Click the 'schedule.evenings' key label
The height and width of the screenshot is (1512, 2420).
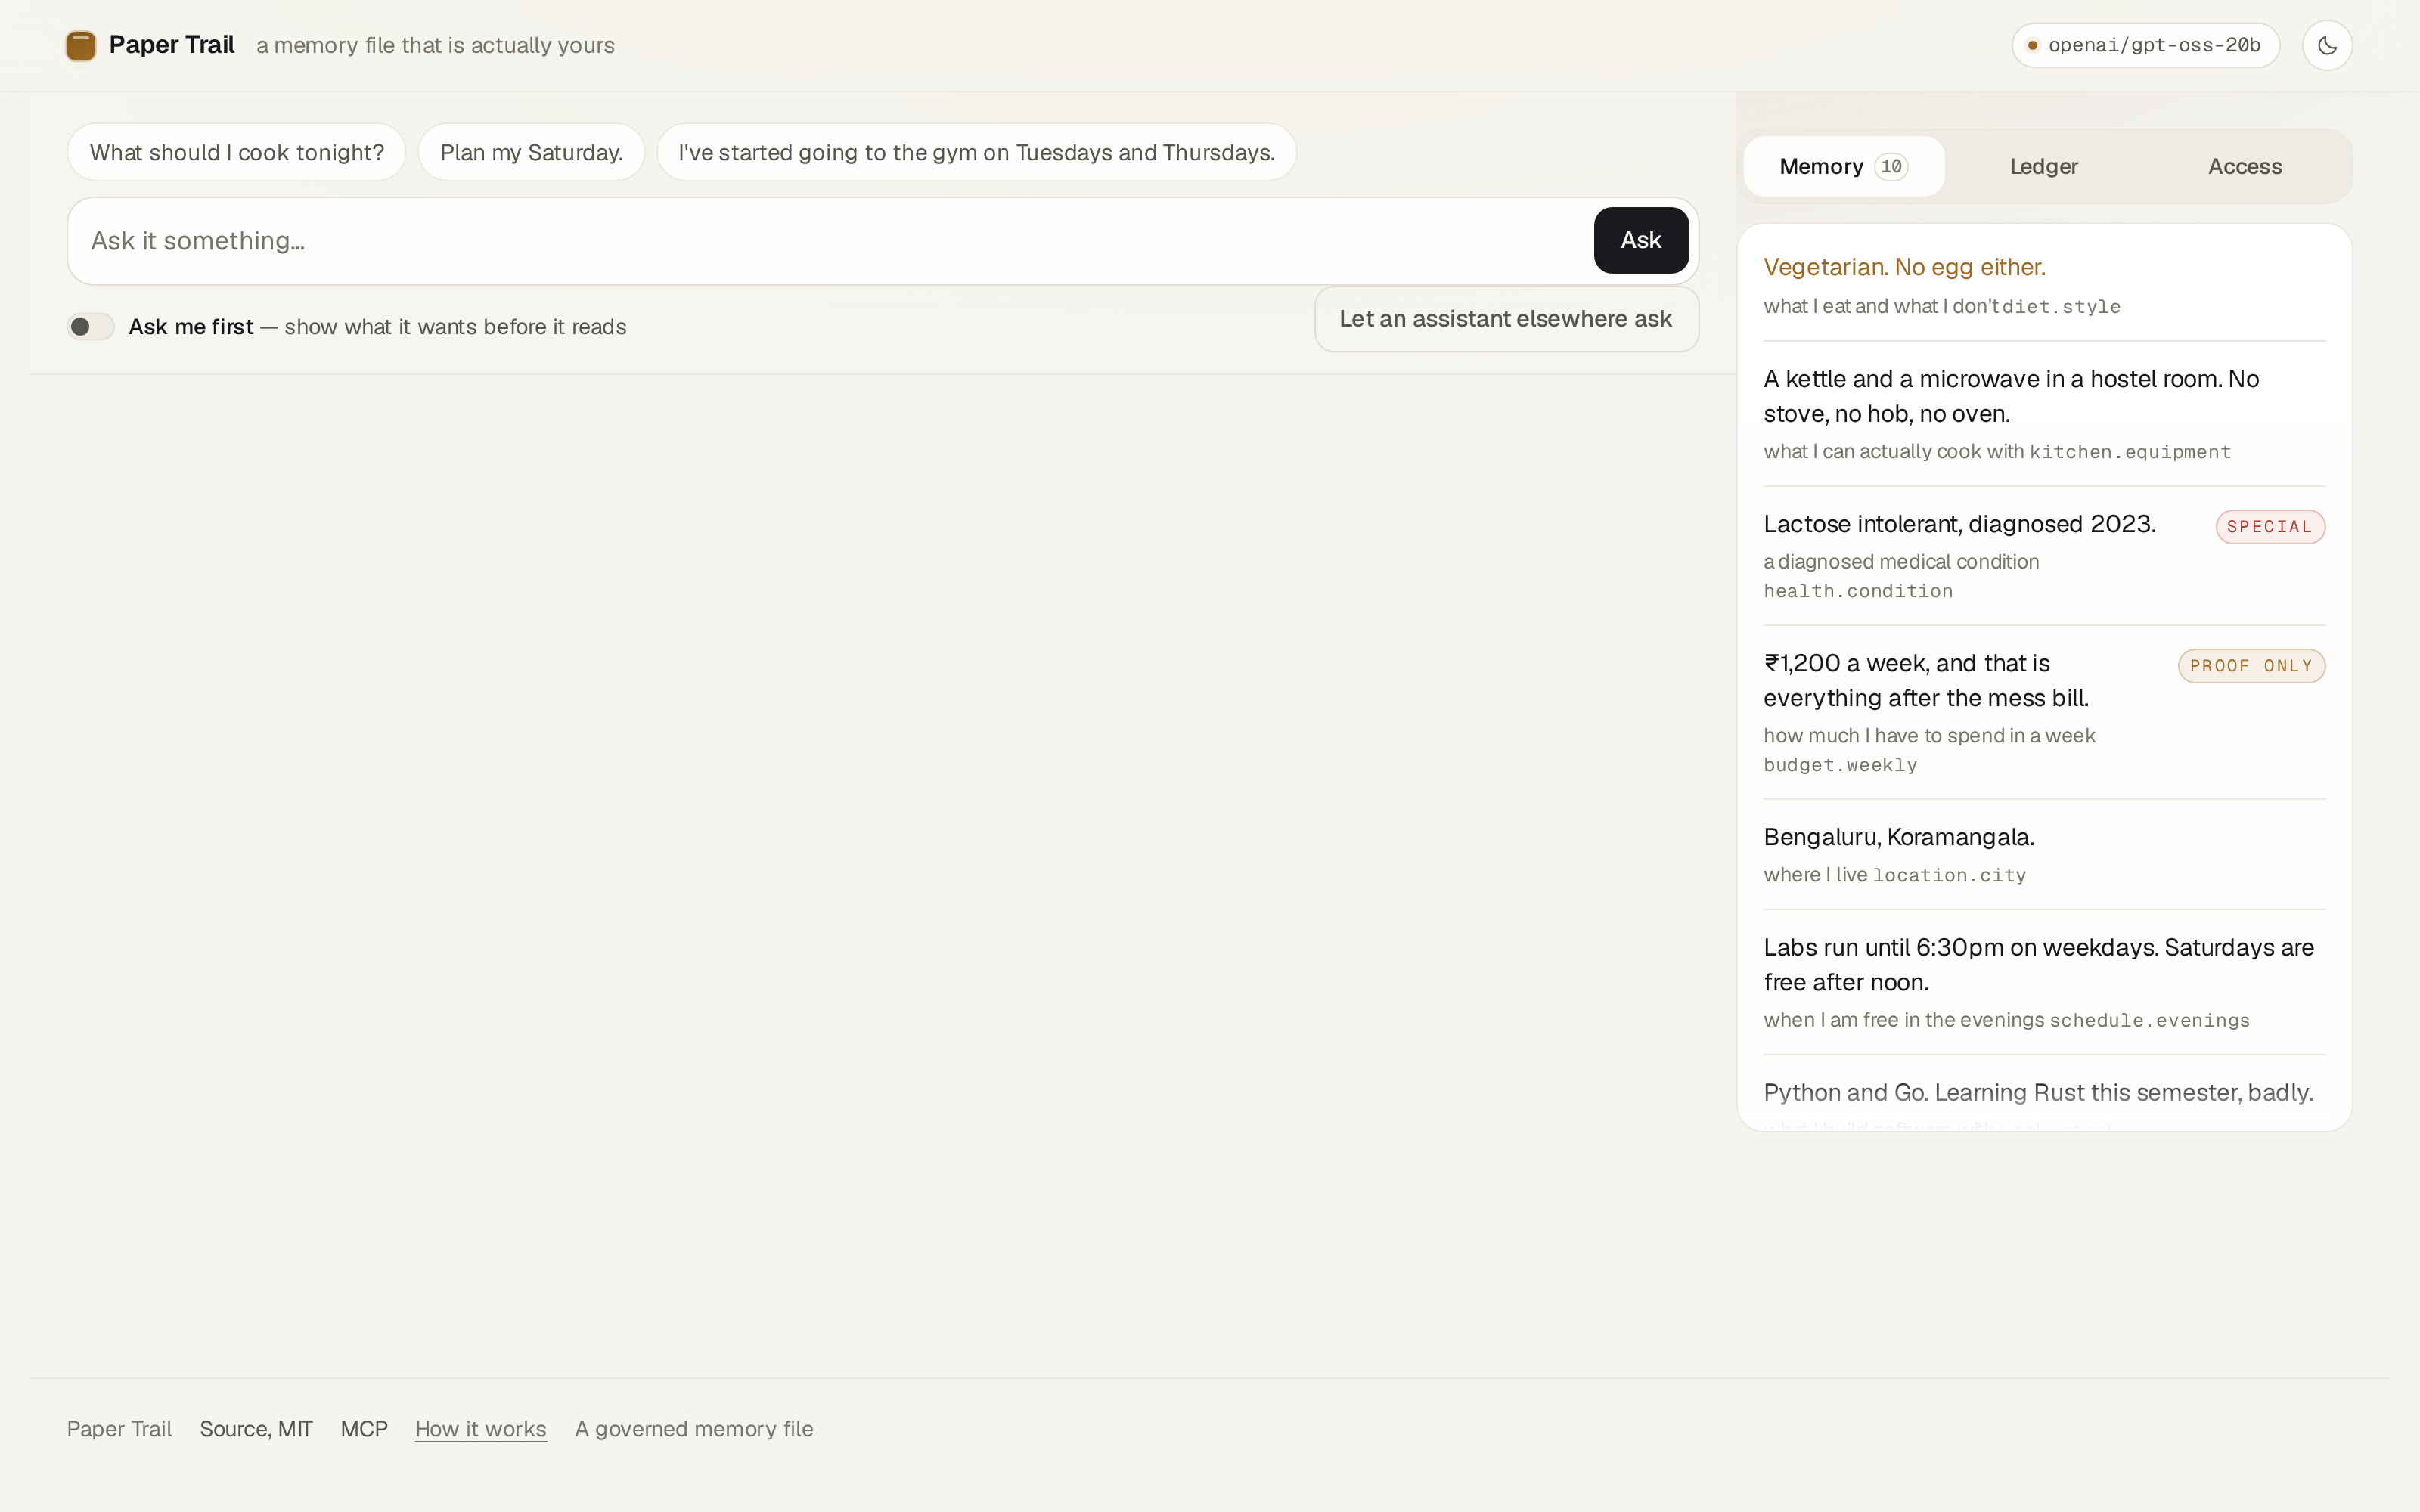[2149, 1021]
